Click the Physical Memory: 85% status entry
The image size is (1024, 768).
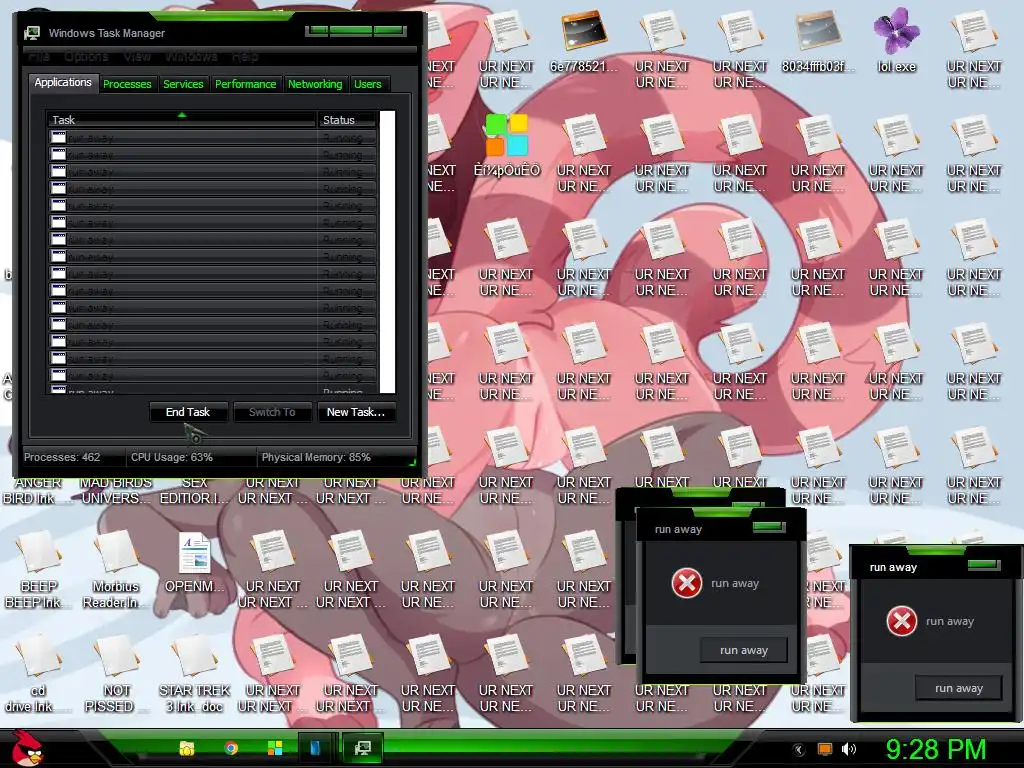pyautogui.click(x=316, y=457)
